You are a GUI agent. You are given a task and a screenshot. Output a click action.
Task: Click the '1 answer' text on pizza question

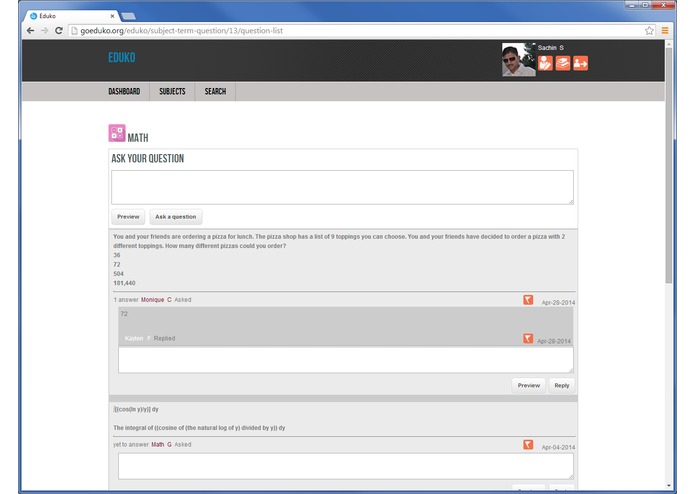(x=126, y=300)
